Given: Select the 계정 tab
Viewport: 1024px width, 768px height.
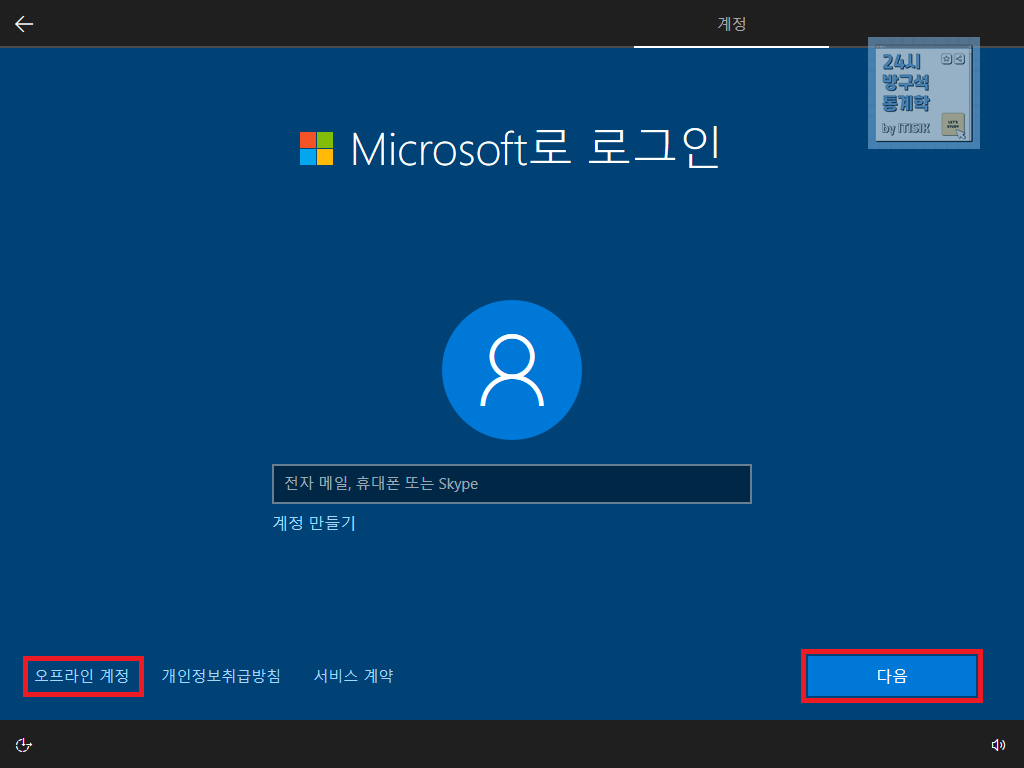Looking at the screenshot, I should pyautogui.click(x=731, y=24).
